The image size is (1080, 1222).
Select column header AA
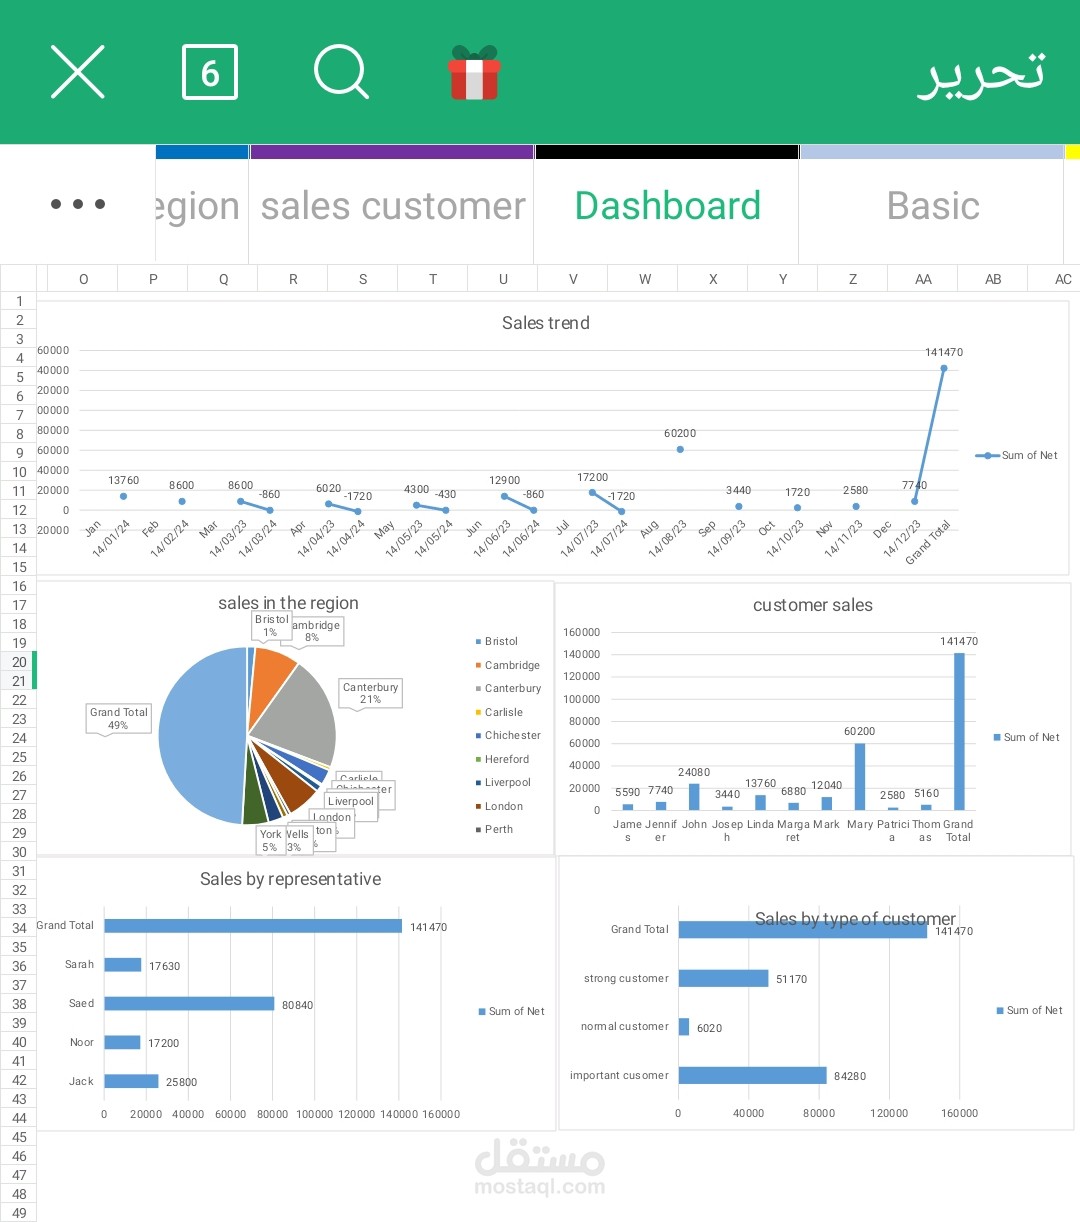point(923,279)
